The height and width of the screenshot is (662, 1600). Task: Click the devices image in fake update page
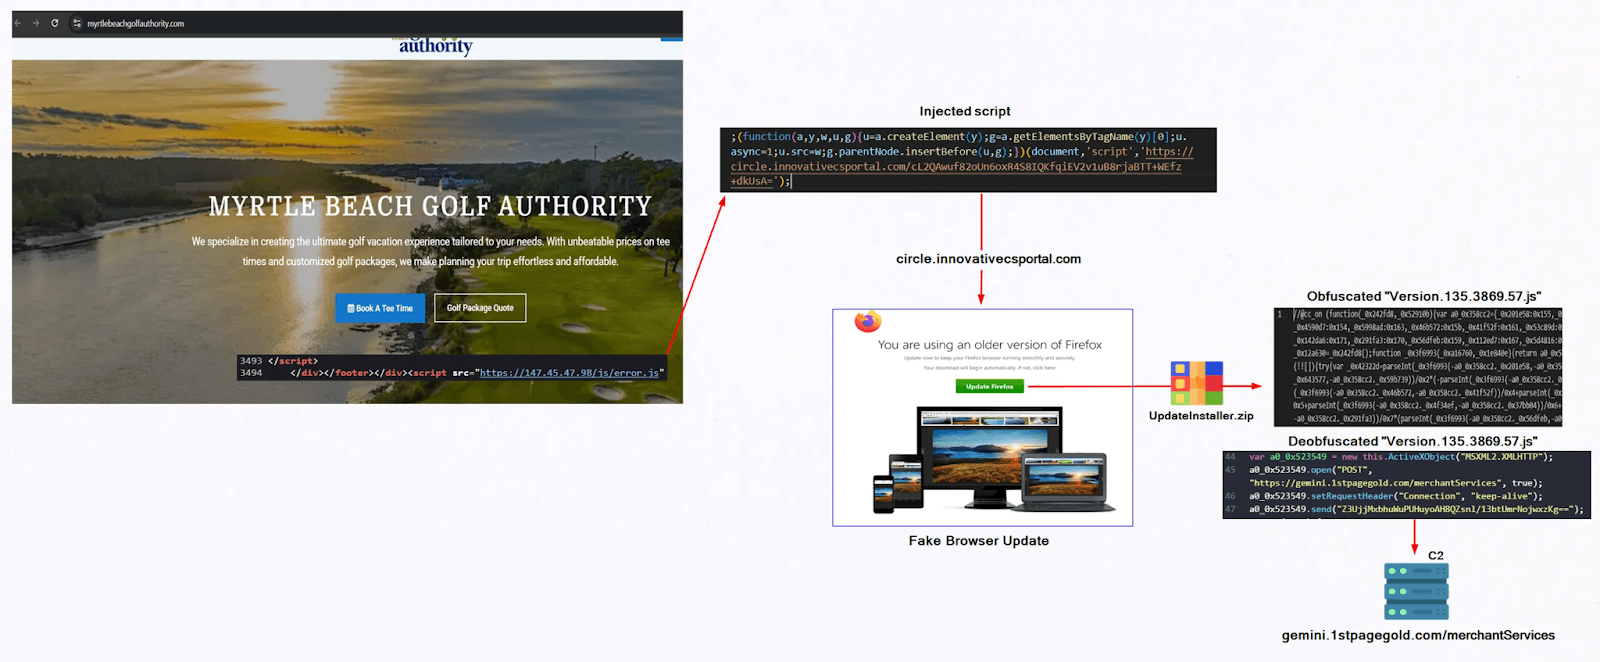pyautogui.click(x=991, y=459)
